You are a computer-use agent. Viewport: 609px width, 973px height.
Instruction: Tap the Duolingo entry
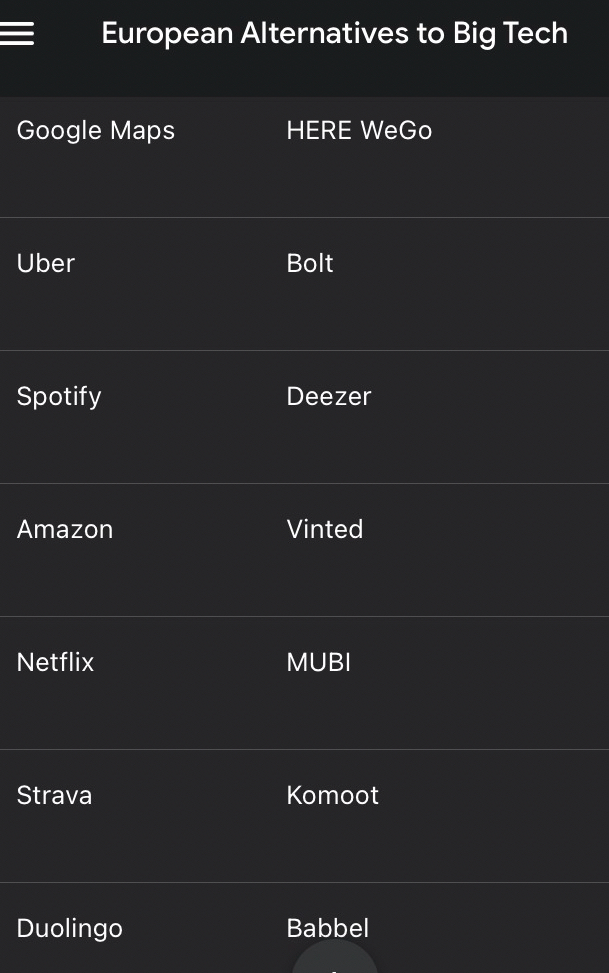(70, 928)
